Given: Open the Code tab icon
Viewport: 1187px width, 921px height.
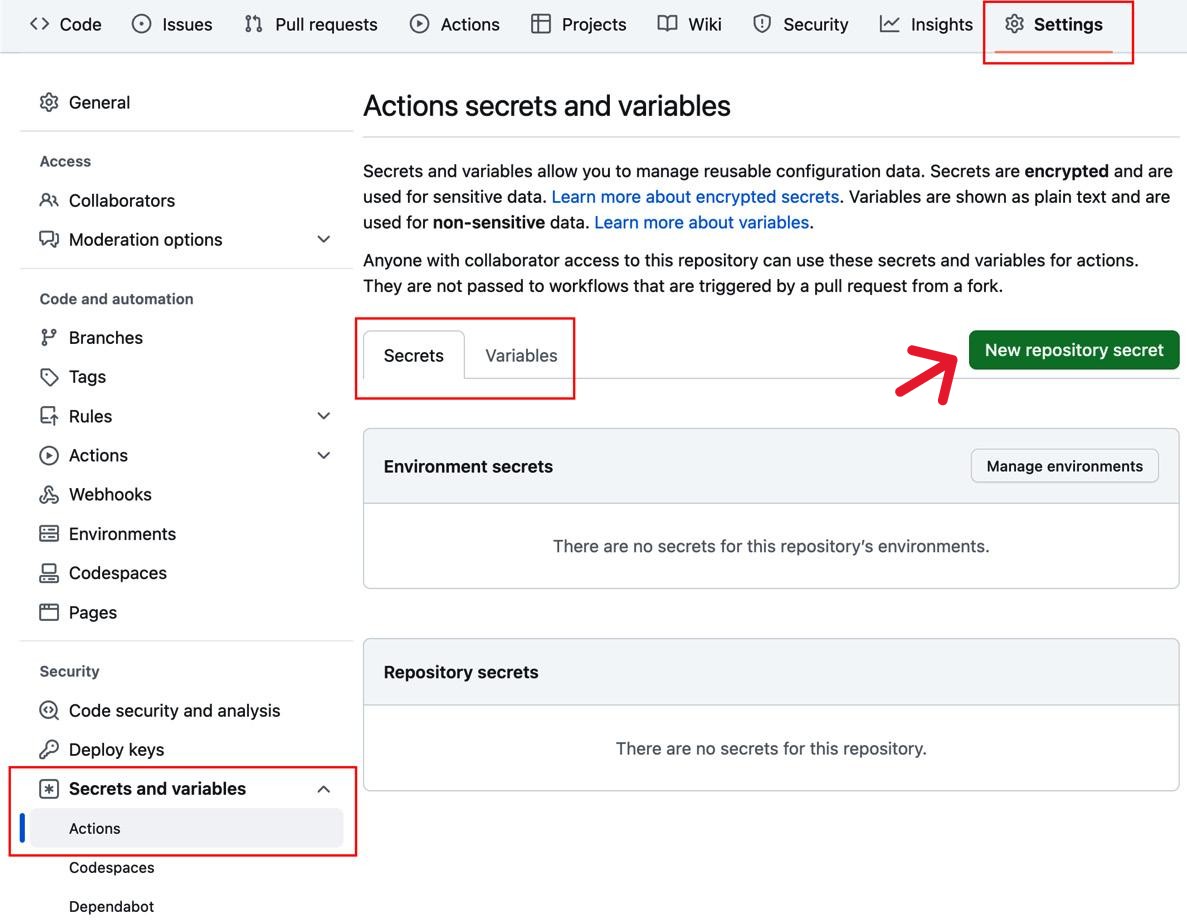Looking at the screenshot, I should coord(39,24).
